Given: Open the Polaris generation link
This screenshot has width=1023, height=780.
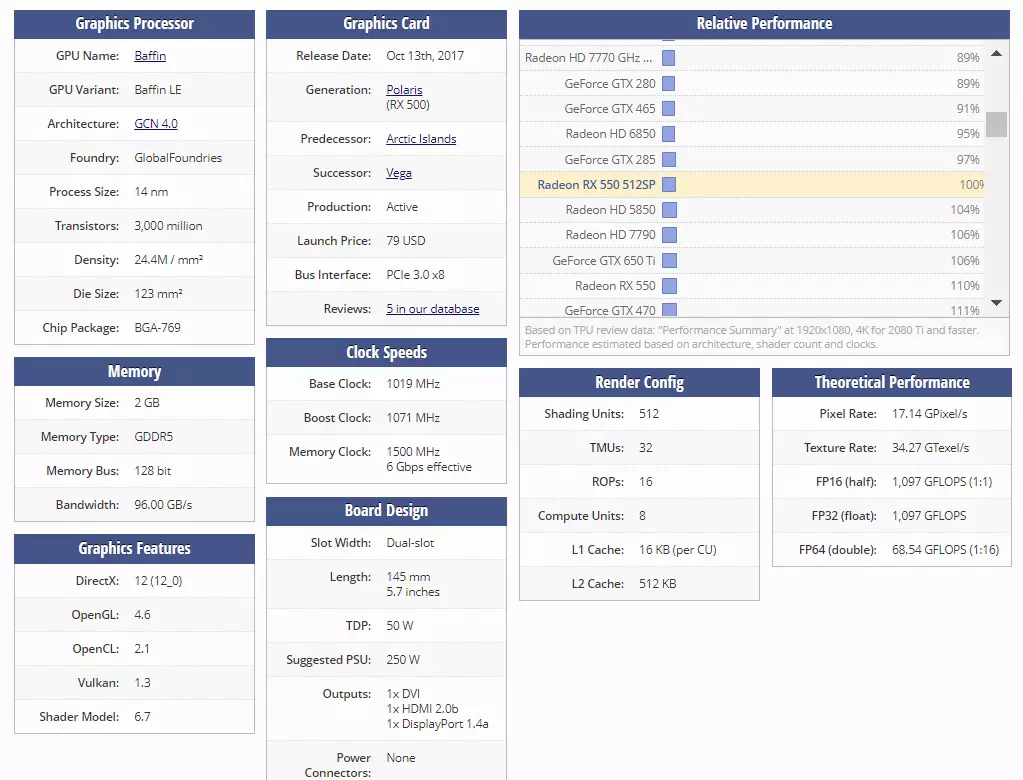Looking at the screenshot, I should point(404,90).
